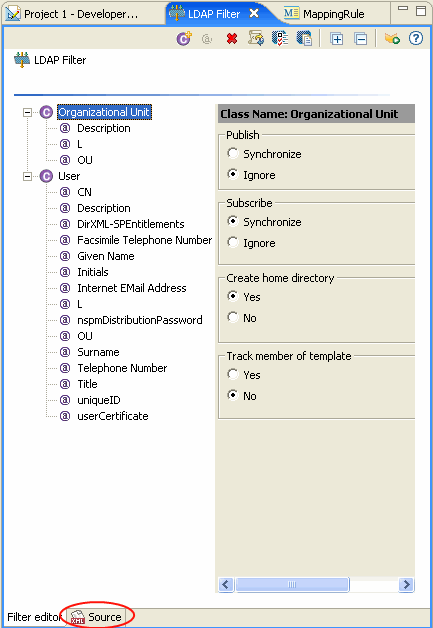Open the MappingRule tab
The width and height of the screenshot is (433, 628).
tap(324, 14)
